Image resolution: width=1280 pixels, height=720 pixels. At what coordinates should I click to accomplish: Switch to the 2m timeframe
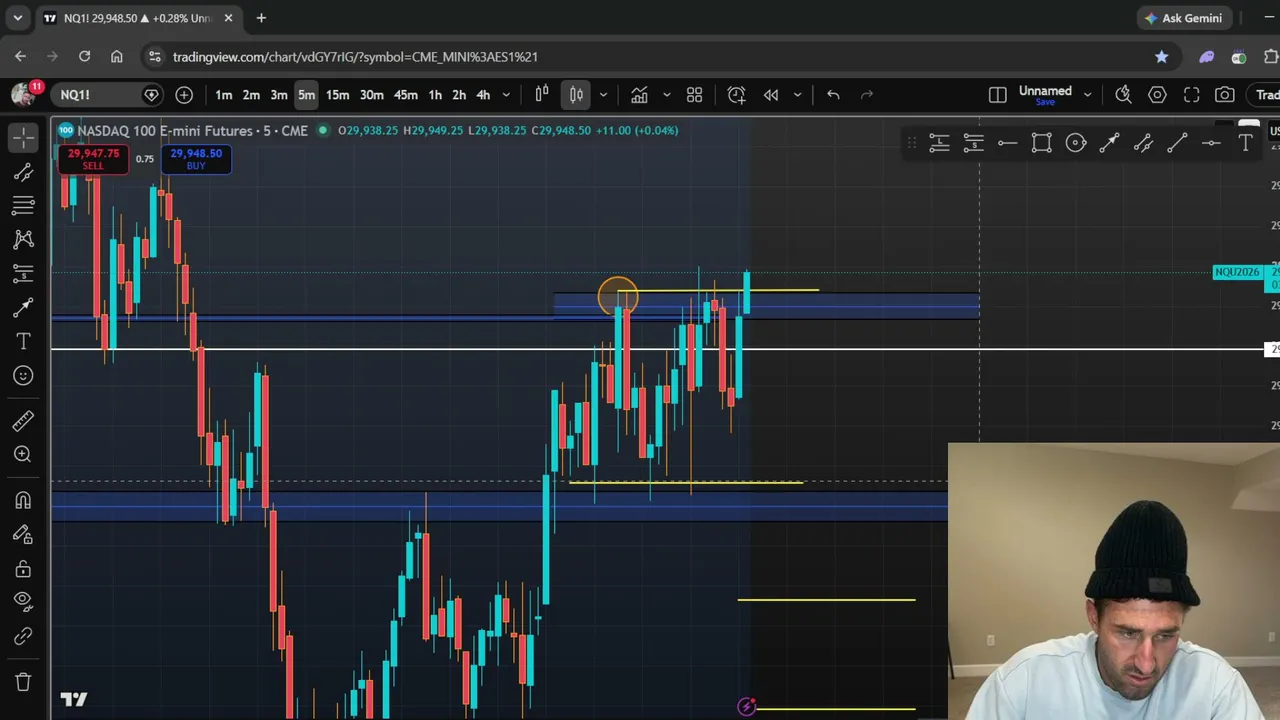251,95
